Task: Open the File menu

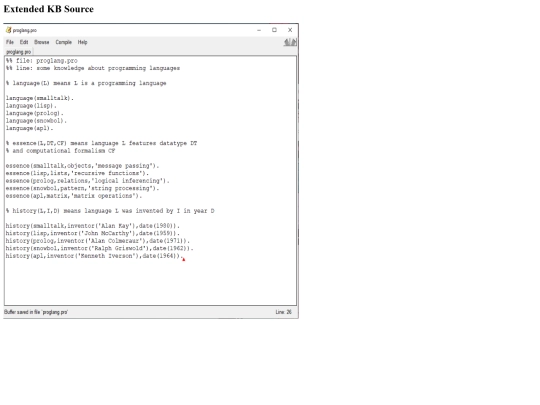Action: (x=10, y=42)
